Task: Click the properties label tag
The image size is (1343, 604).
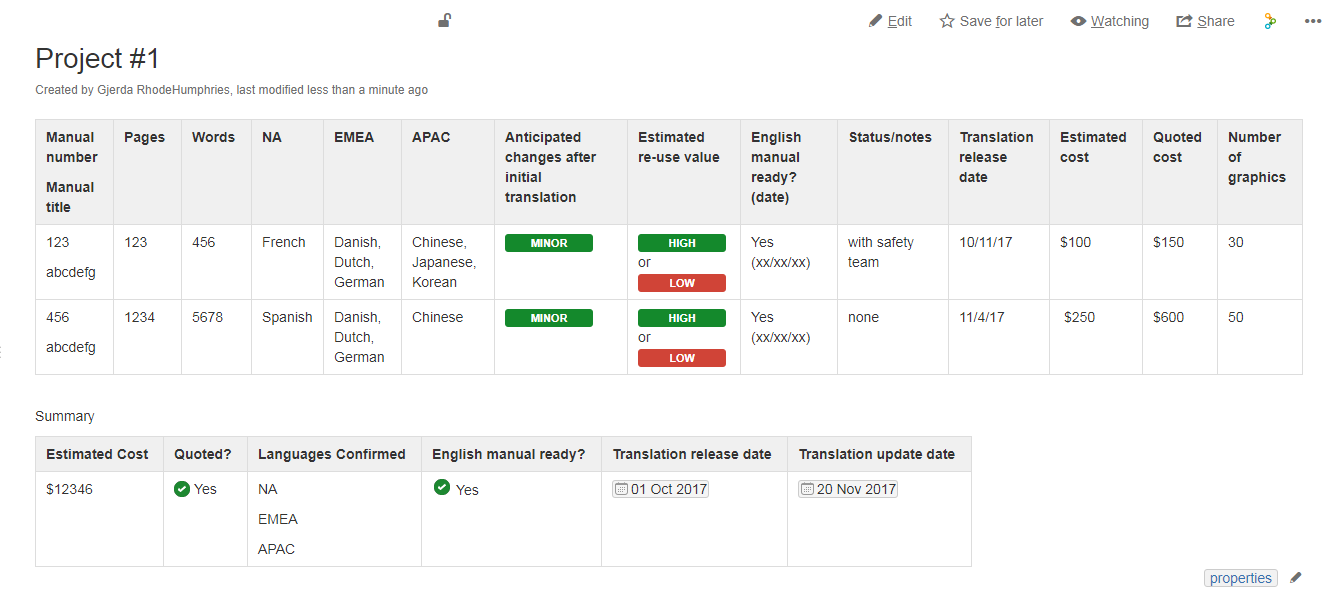Action: pyautogui.click(x=1241, y=578)
